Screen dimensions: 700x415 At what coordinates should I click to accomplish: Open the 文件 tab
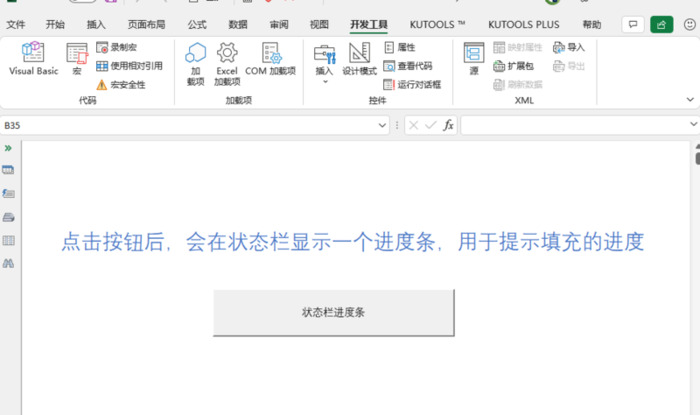coord(16,25)
